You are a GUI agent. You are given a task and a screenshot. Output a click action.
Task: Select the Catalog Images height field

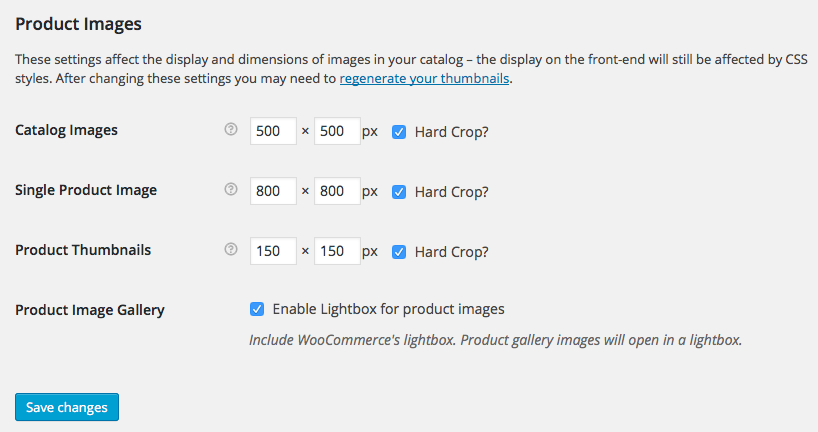tap(337, 131)
